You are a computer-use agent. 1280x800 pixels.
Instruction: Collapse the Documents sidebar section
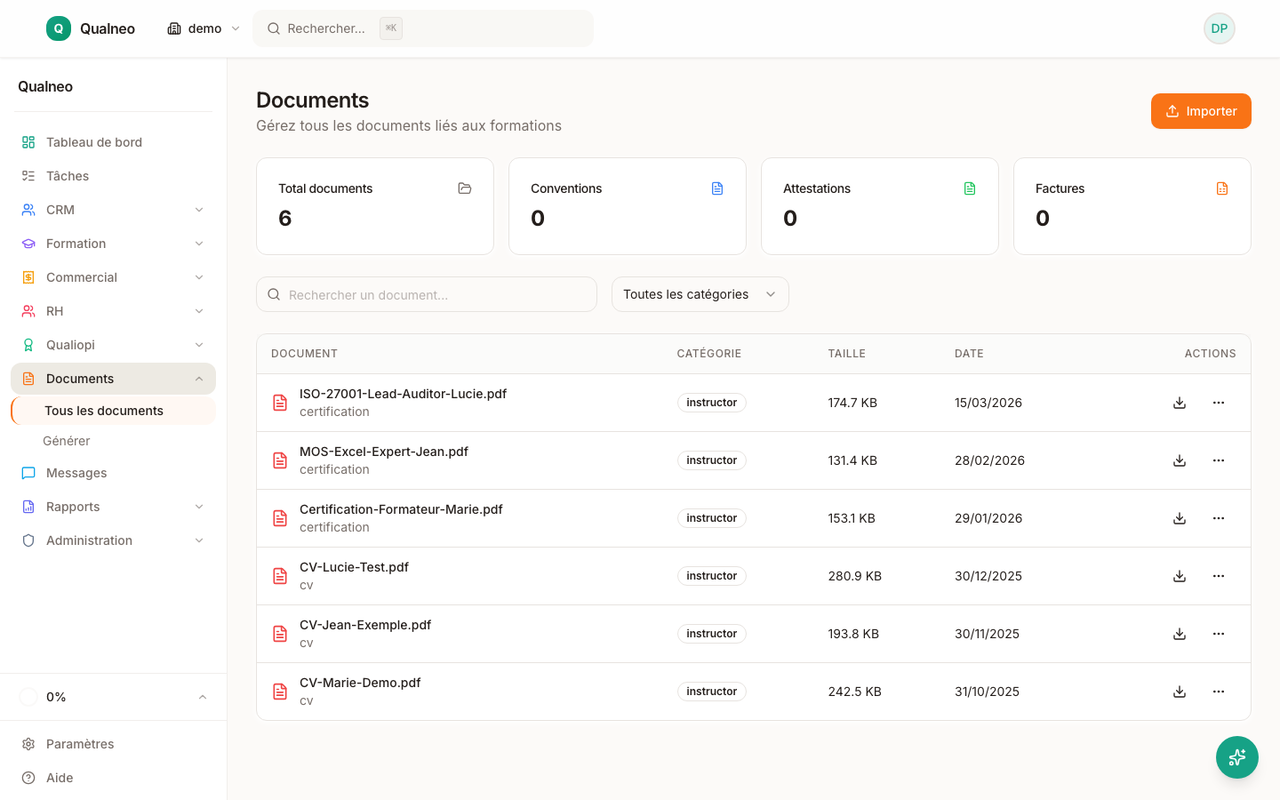point(113,379)
